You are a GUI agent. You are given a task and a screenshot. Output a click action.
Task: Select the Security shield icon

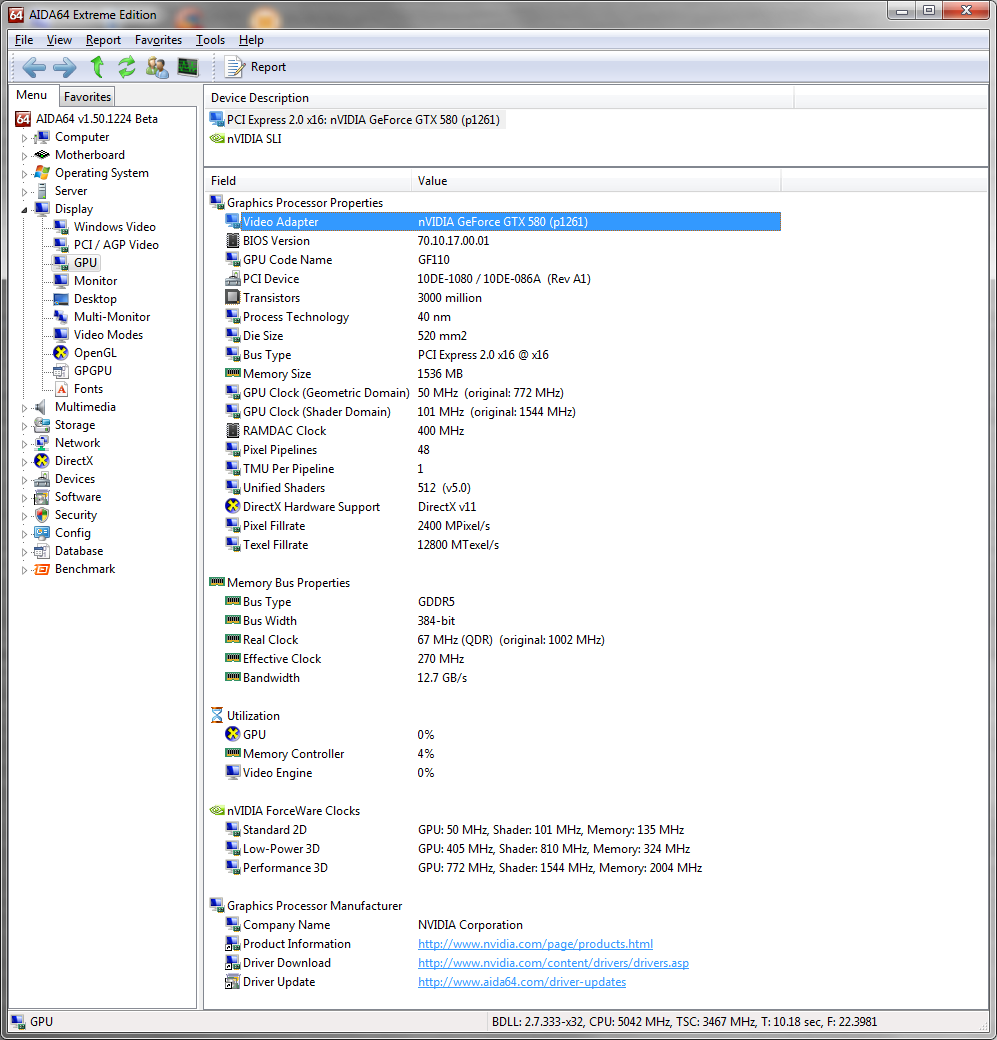tap(42, 515)
